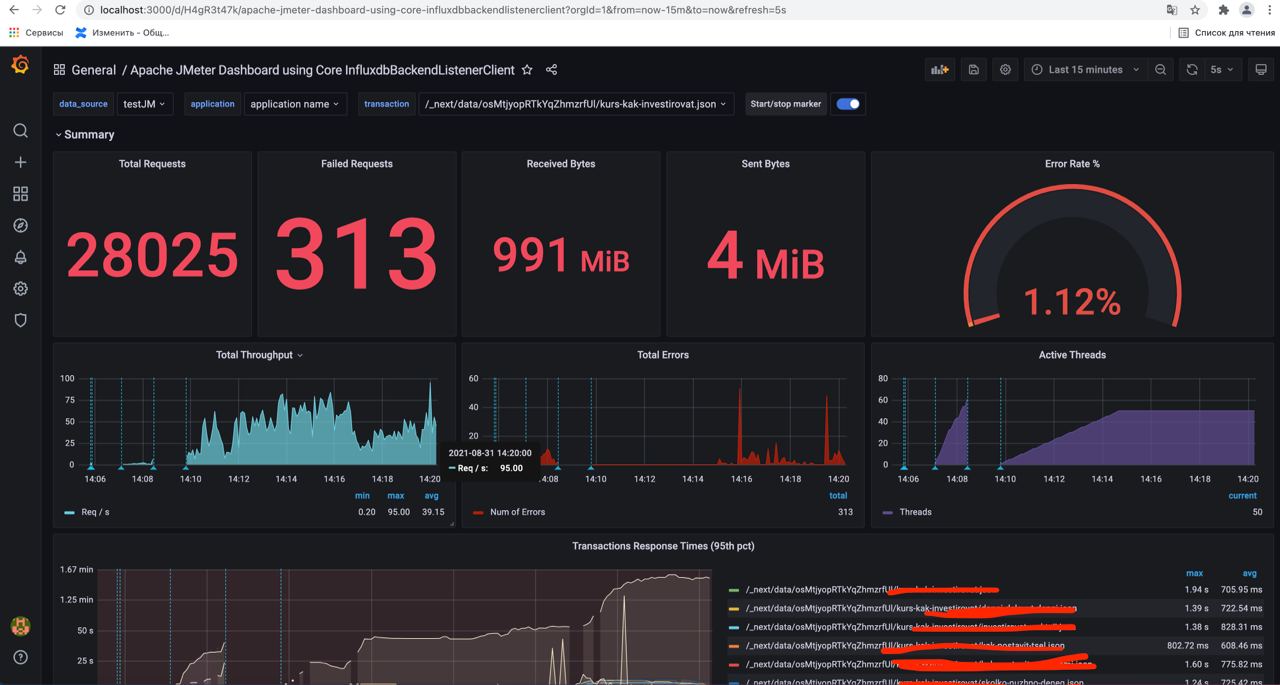1280x685 pixels.
Task: Open Transactions Response Times panel title
Action: pos(663,546)
